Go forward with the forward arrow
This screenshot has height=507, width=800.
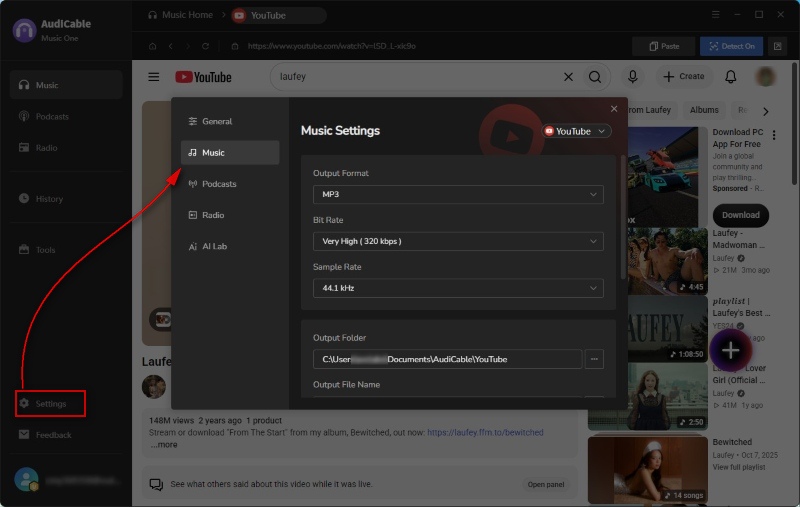(188, 46)
